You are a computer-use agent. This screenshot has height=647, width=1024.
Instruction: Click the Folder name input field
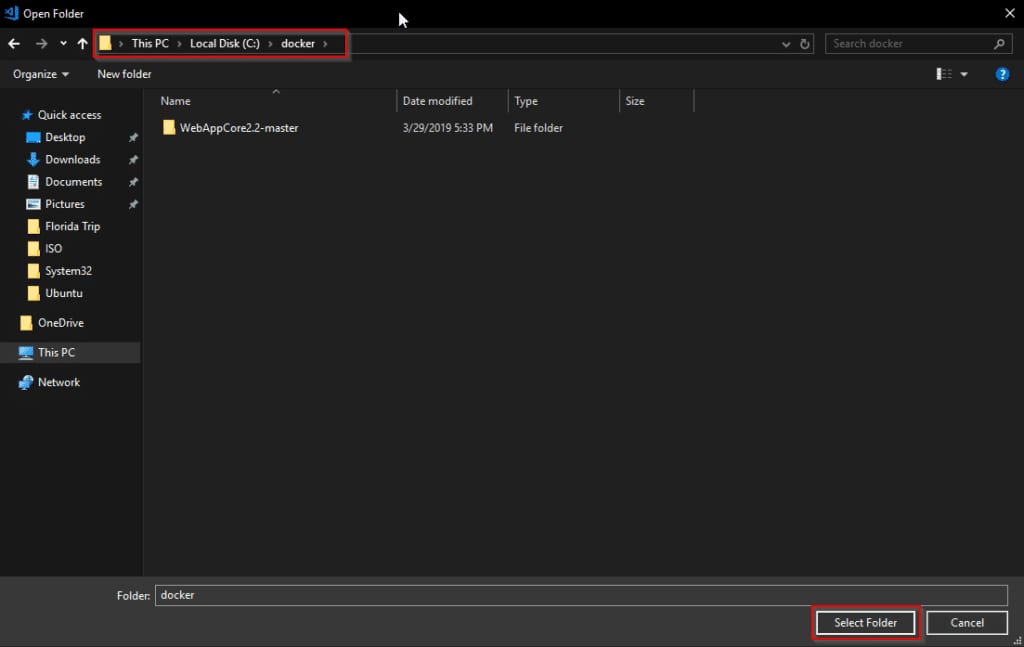point(581,595)
